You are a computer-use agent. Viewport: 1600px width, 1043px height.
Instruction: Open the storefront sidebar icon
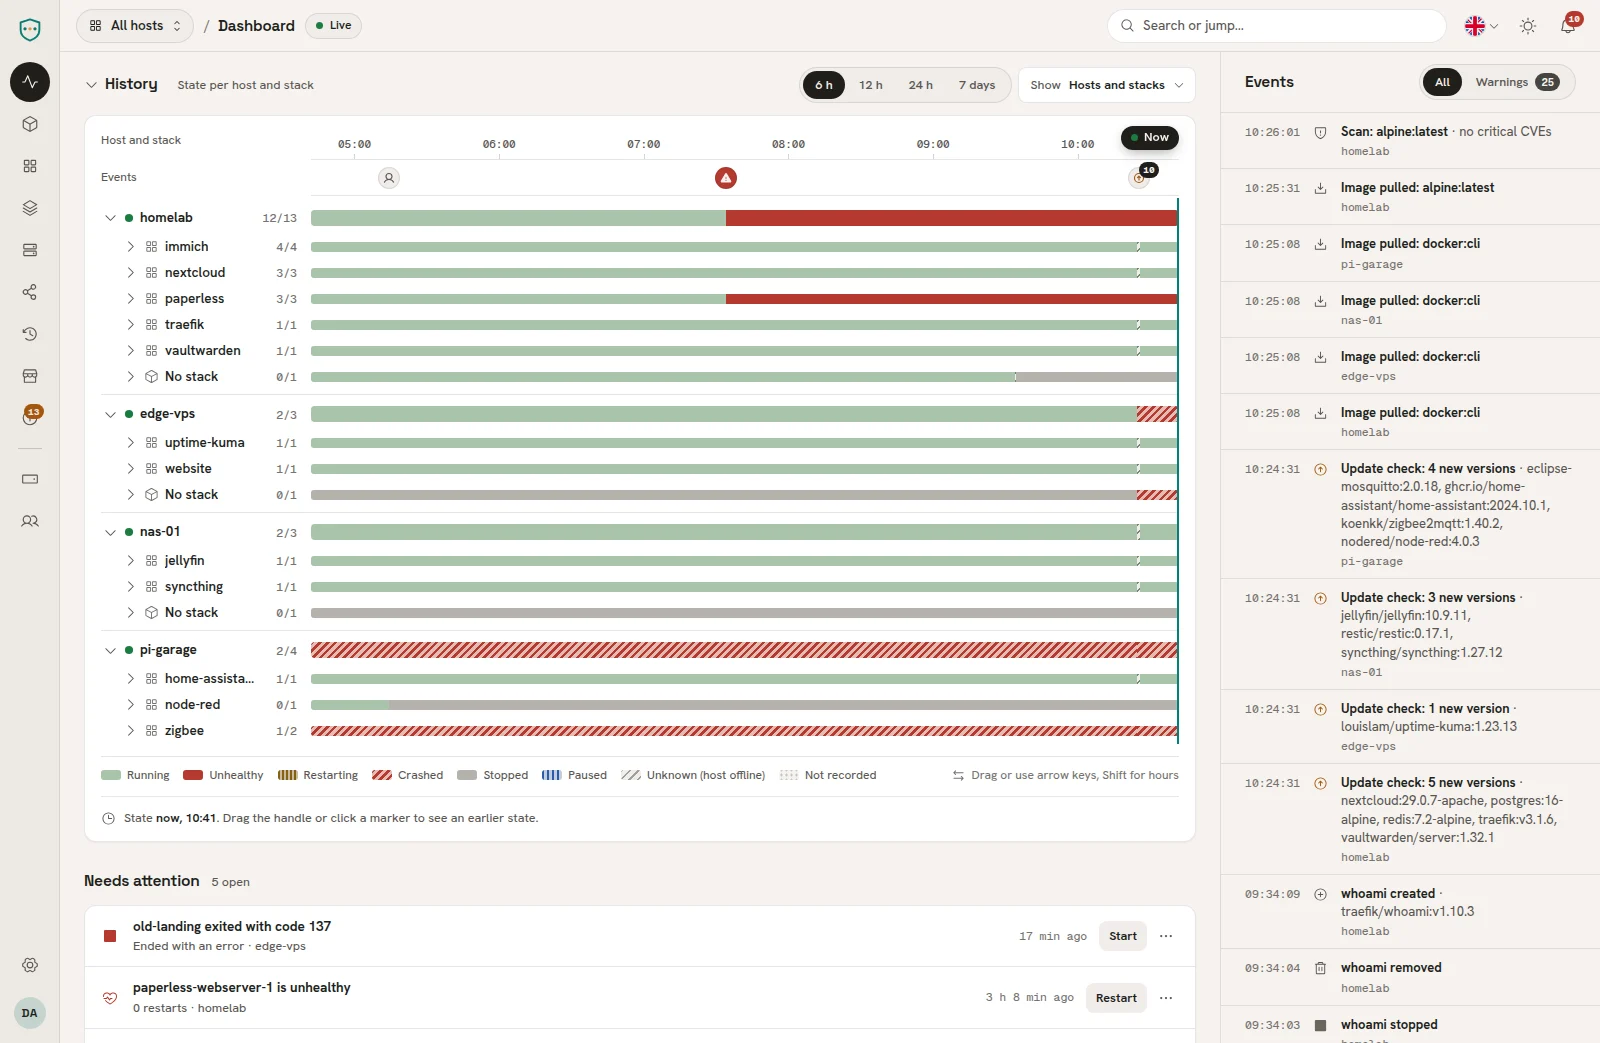30,376
